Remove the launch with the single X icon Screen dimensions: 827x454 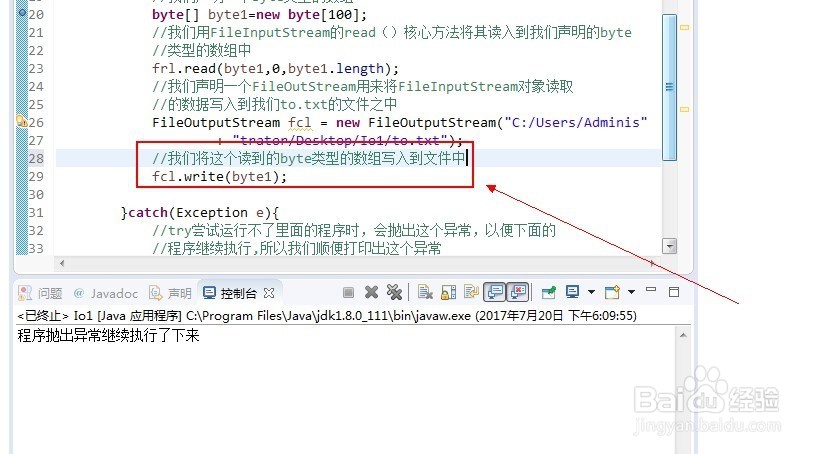point(371,292)
